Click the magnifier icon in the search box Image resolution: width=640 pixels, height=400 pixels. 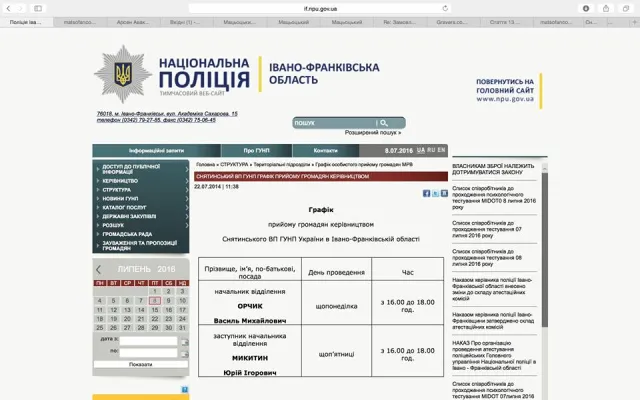point(384,122)
